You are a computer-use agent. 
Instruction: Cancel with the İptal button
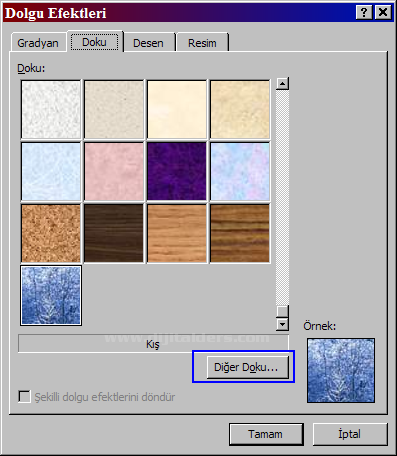coord(350,434)
